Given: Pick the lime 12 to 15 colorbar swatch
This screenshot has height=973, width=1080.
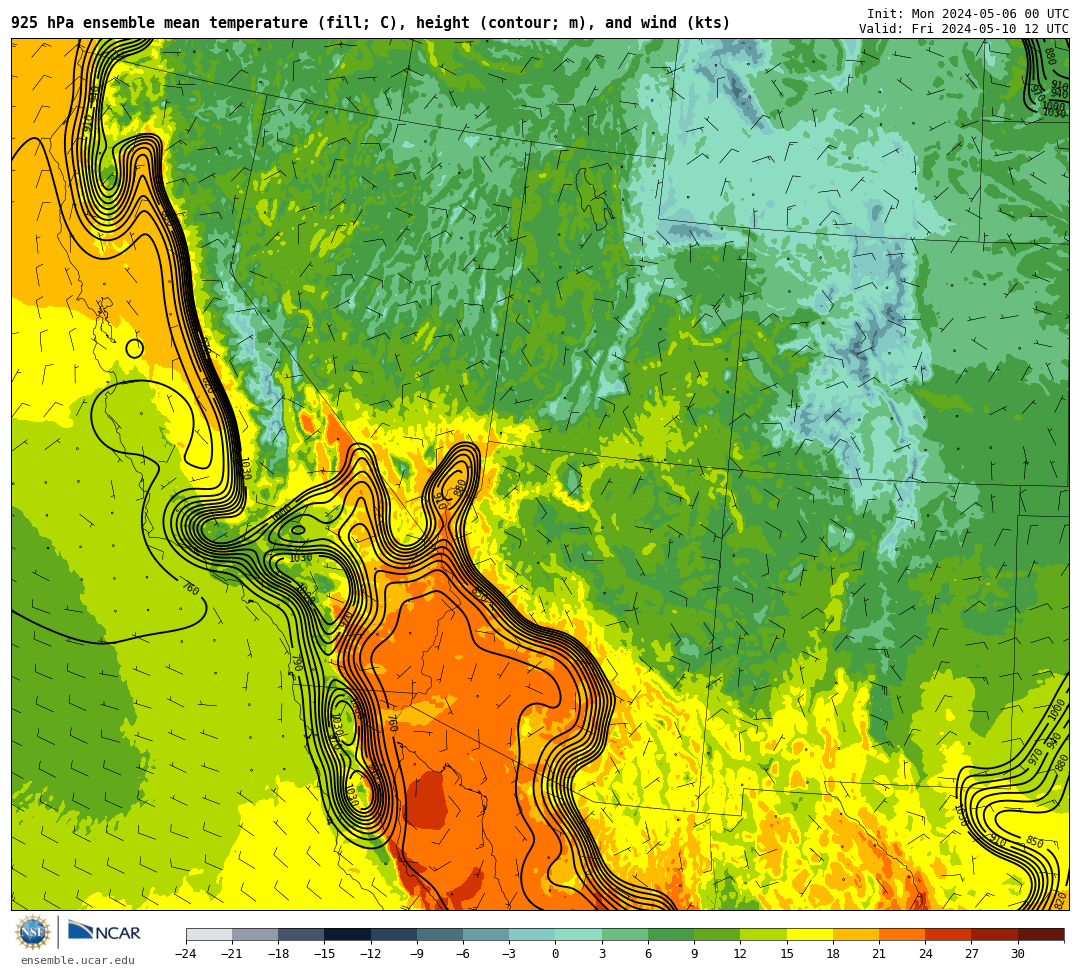Looking at the screenshot, I should (x=763, y=934).
